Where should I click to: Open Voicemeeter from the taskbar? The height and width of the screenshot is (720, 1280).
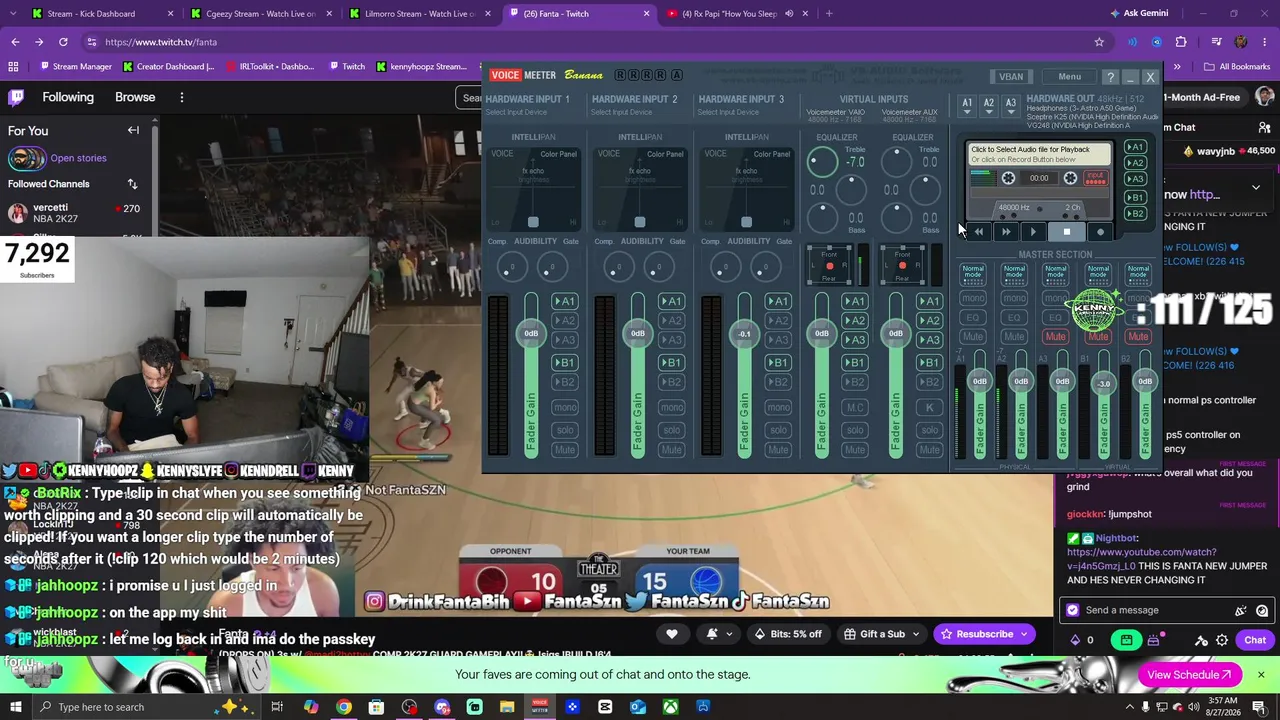click(540, 707)
